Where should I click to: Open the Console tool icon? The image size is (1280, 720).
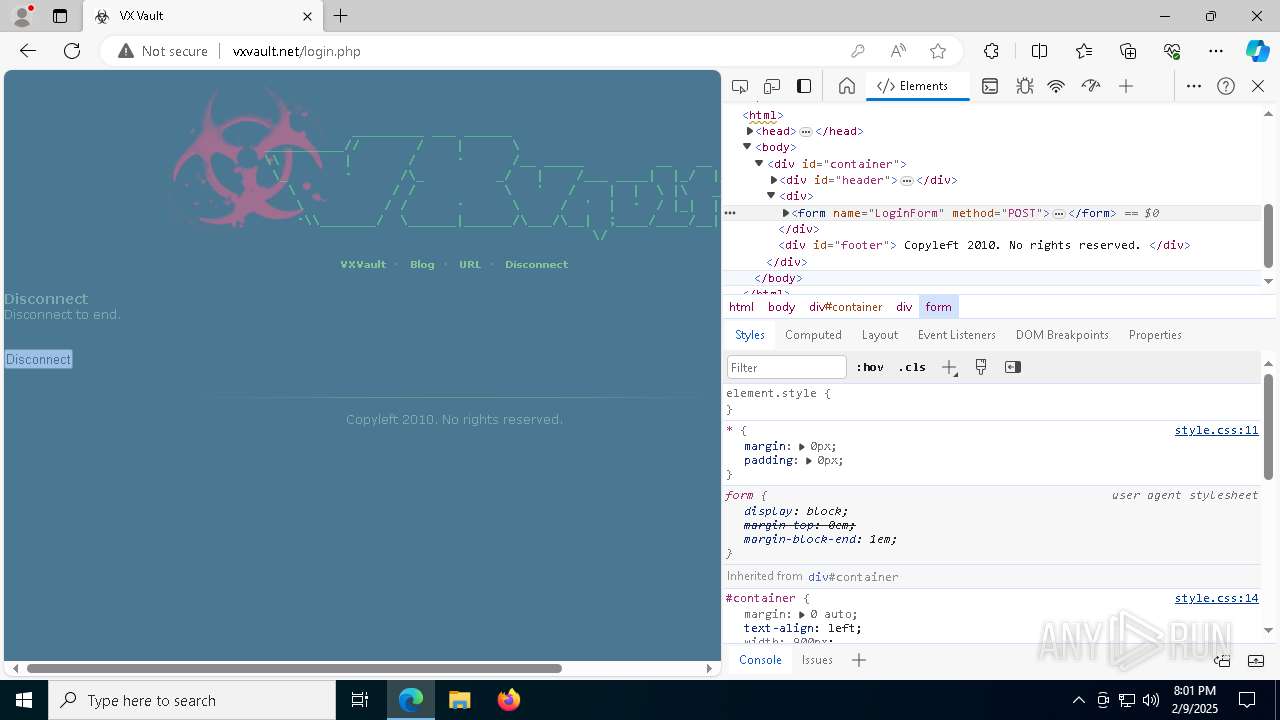990,86
